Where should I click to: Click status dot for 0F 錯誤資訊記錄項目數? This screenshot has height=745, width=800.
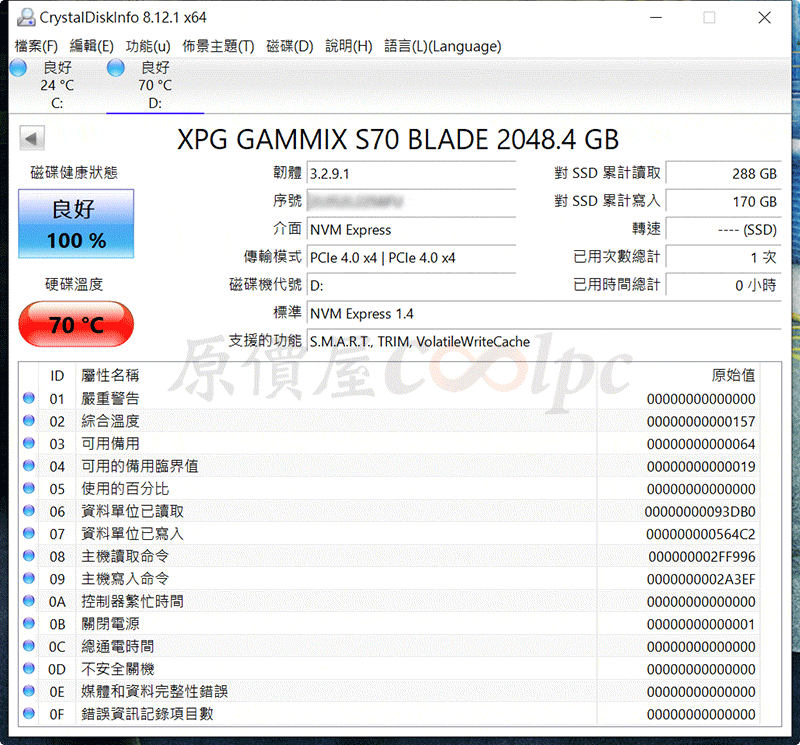(29, 713)
